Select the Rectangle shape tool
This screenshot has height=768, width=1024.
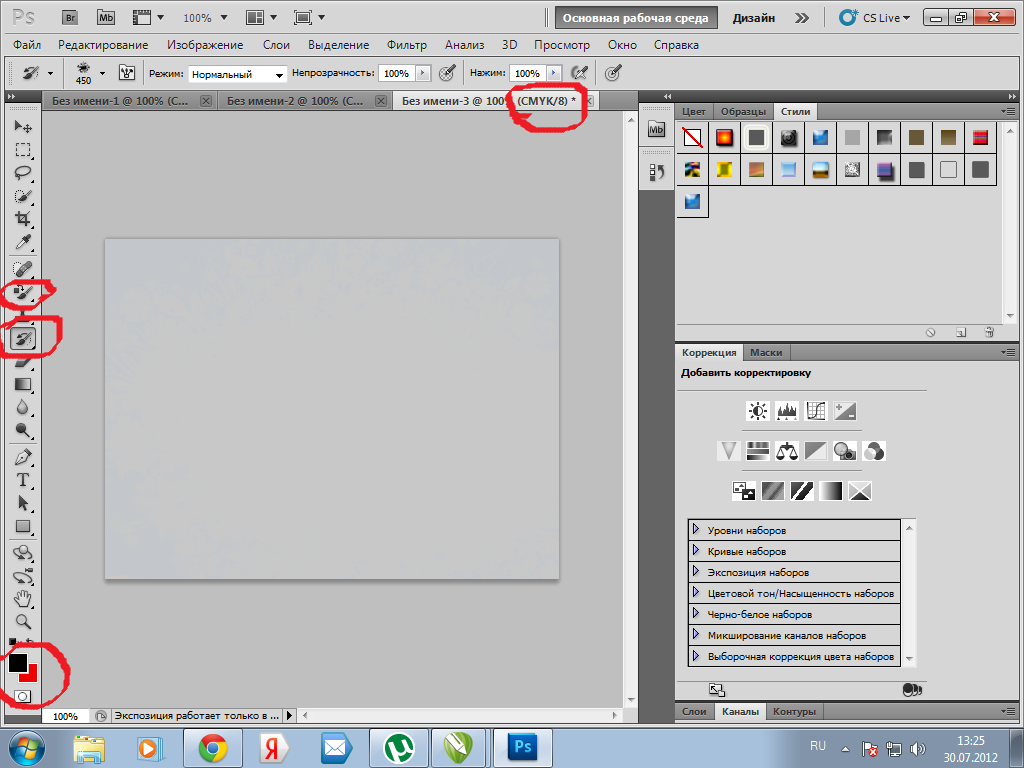pyautogui.click(x=23, y=526)
